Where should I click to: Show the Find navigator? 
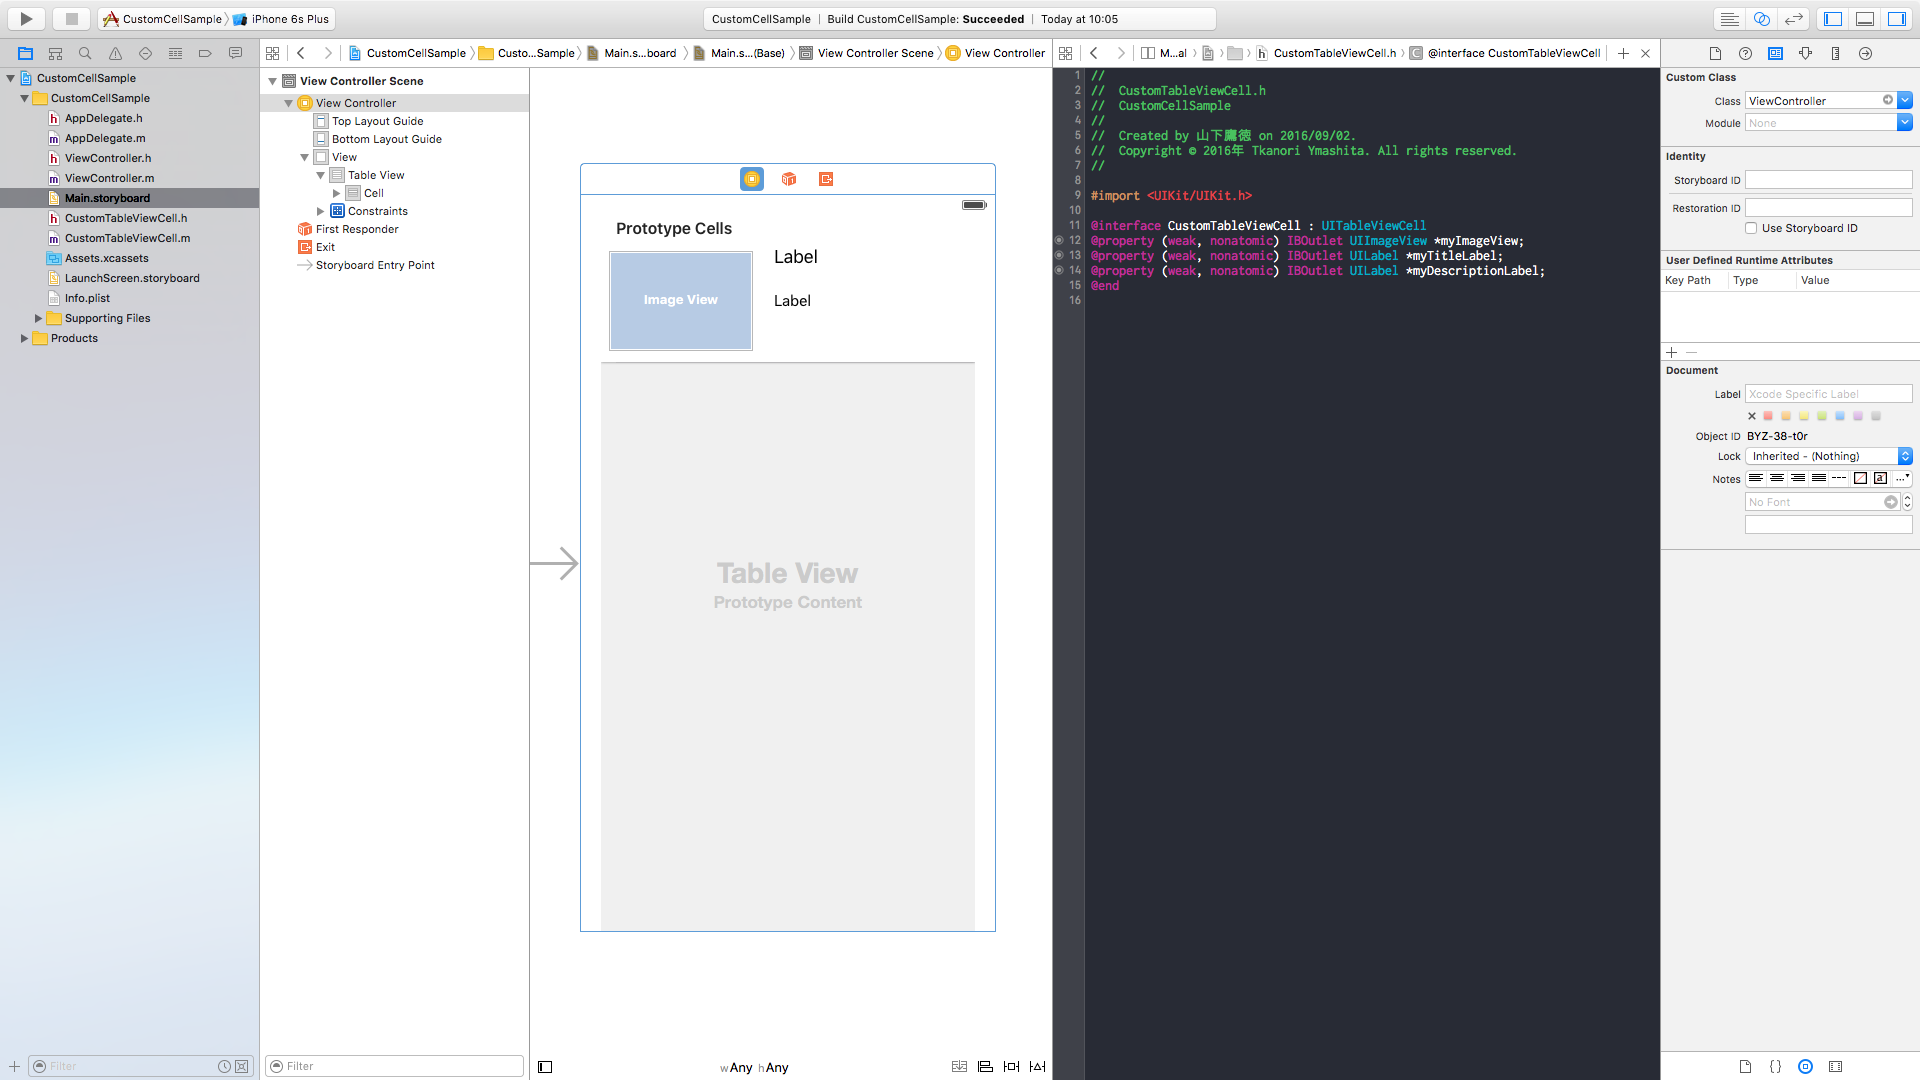coord(85,53)
